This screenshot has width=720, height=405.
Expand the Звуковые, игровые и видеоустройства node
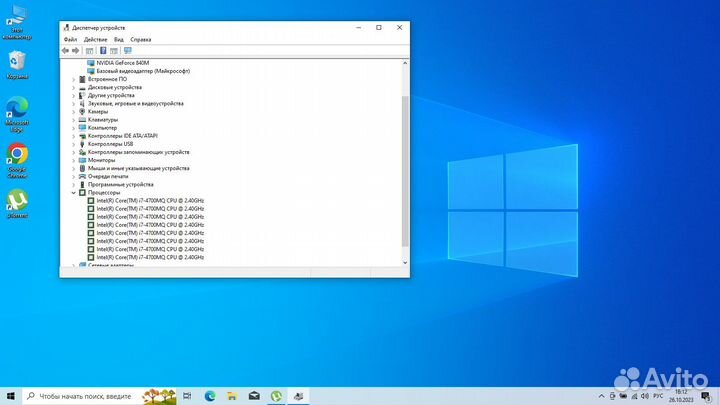pos(73,104)
